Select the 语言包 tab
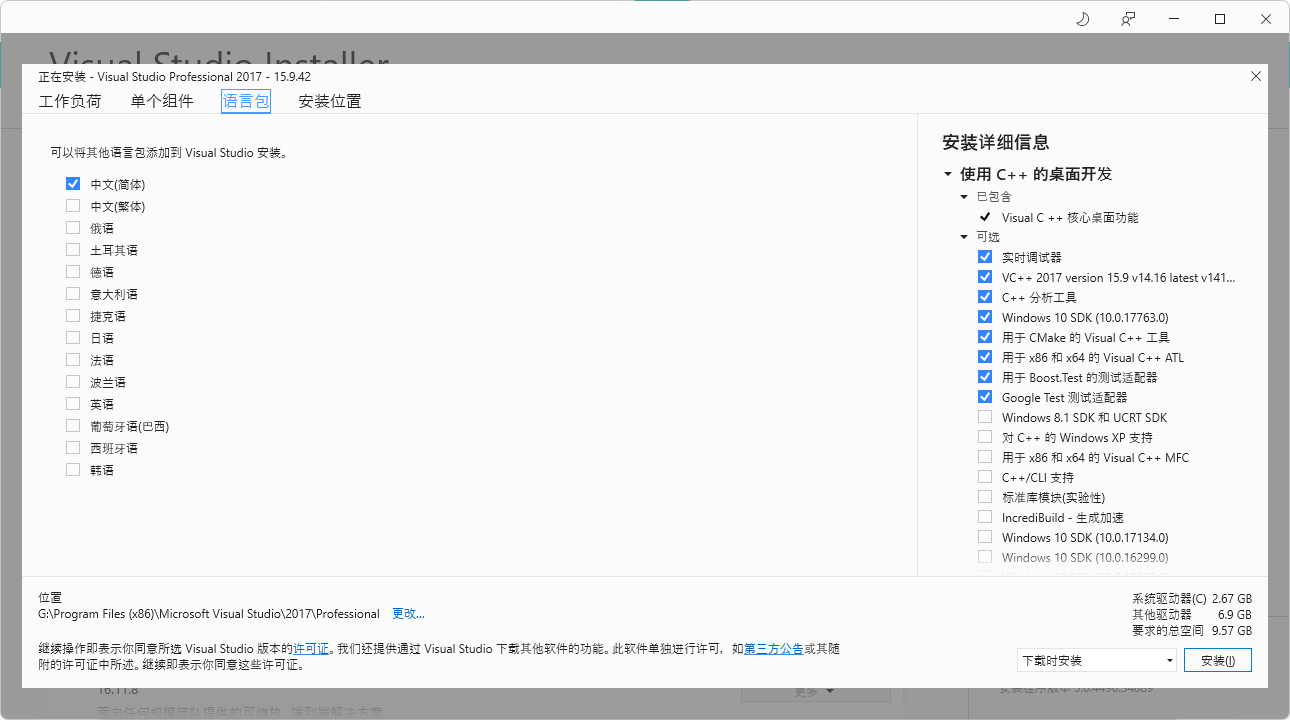The height and width of the screenshot is (720, 1290). coord(246,101)
